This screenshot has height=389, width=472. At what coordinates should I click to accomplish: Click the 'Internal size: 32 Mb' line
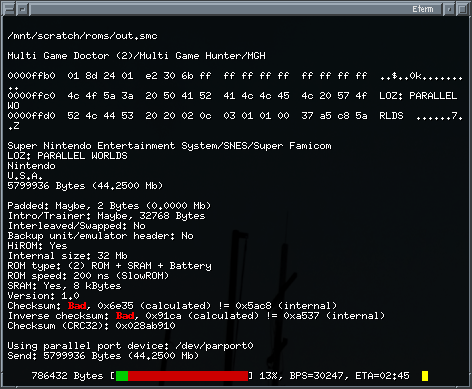pos(67,256)
